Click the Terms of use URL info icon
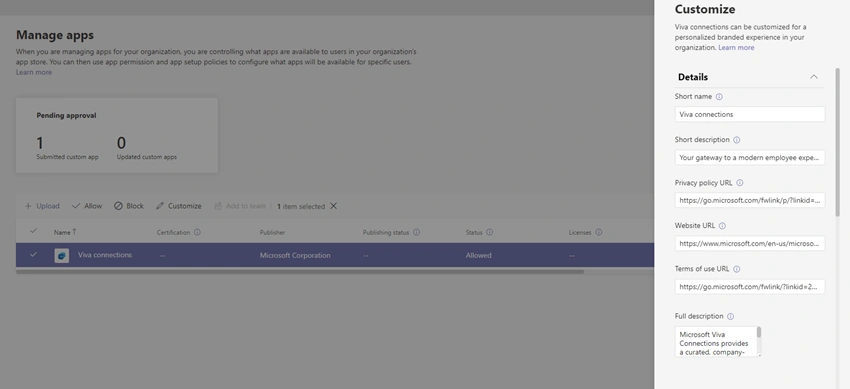Viewport: 850px width, 389px height. coord(737,269)
